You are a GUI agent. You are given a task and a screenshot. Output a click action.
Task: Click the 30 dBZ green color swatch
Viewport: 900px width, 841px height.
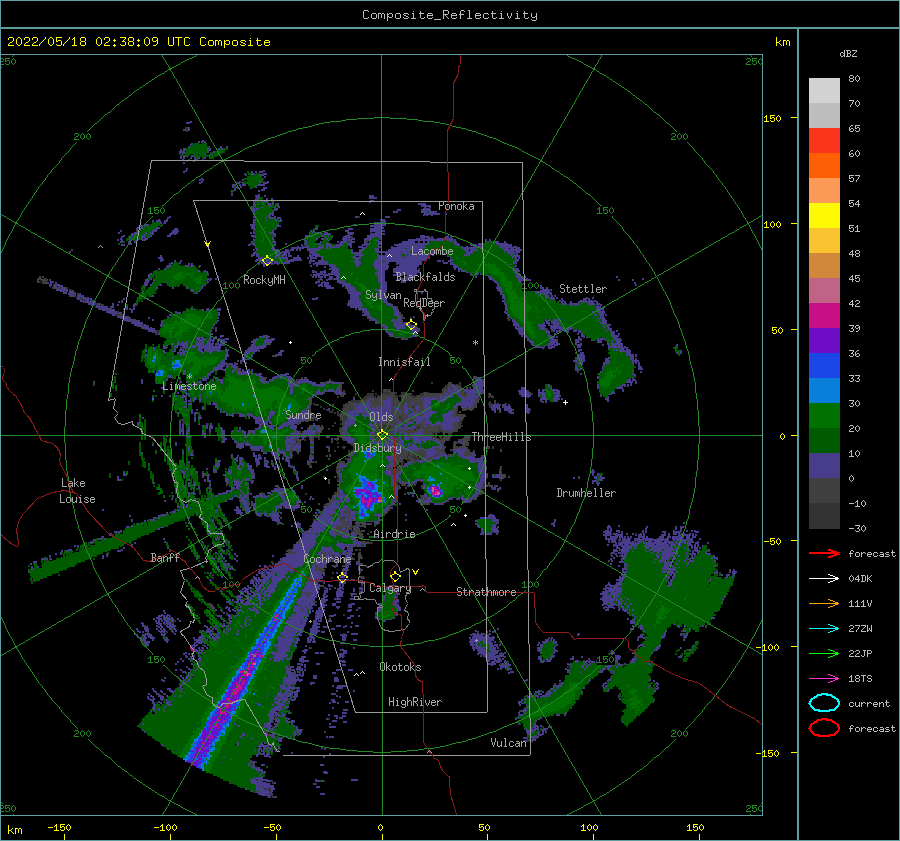(x=824, y=416)
